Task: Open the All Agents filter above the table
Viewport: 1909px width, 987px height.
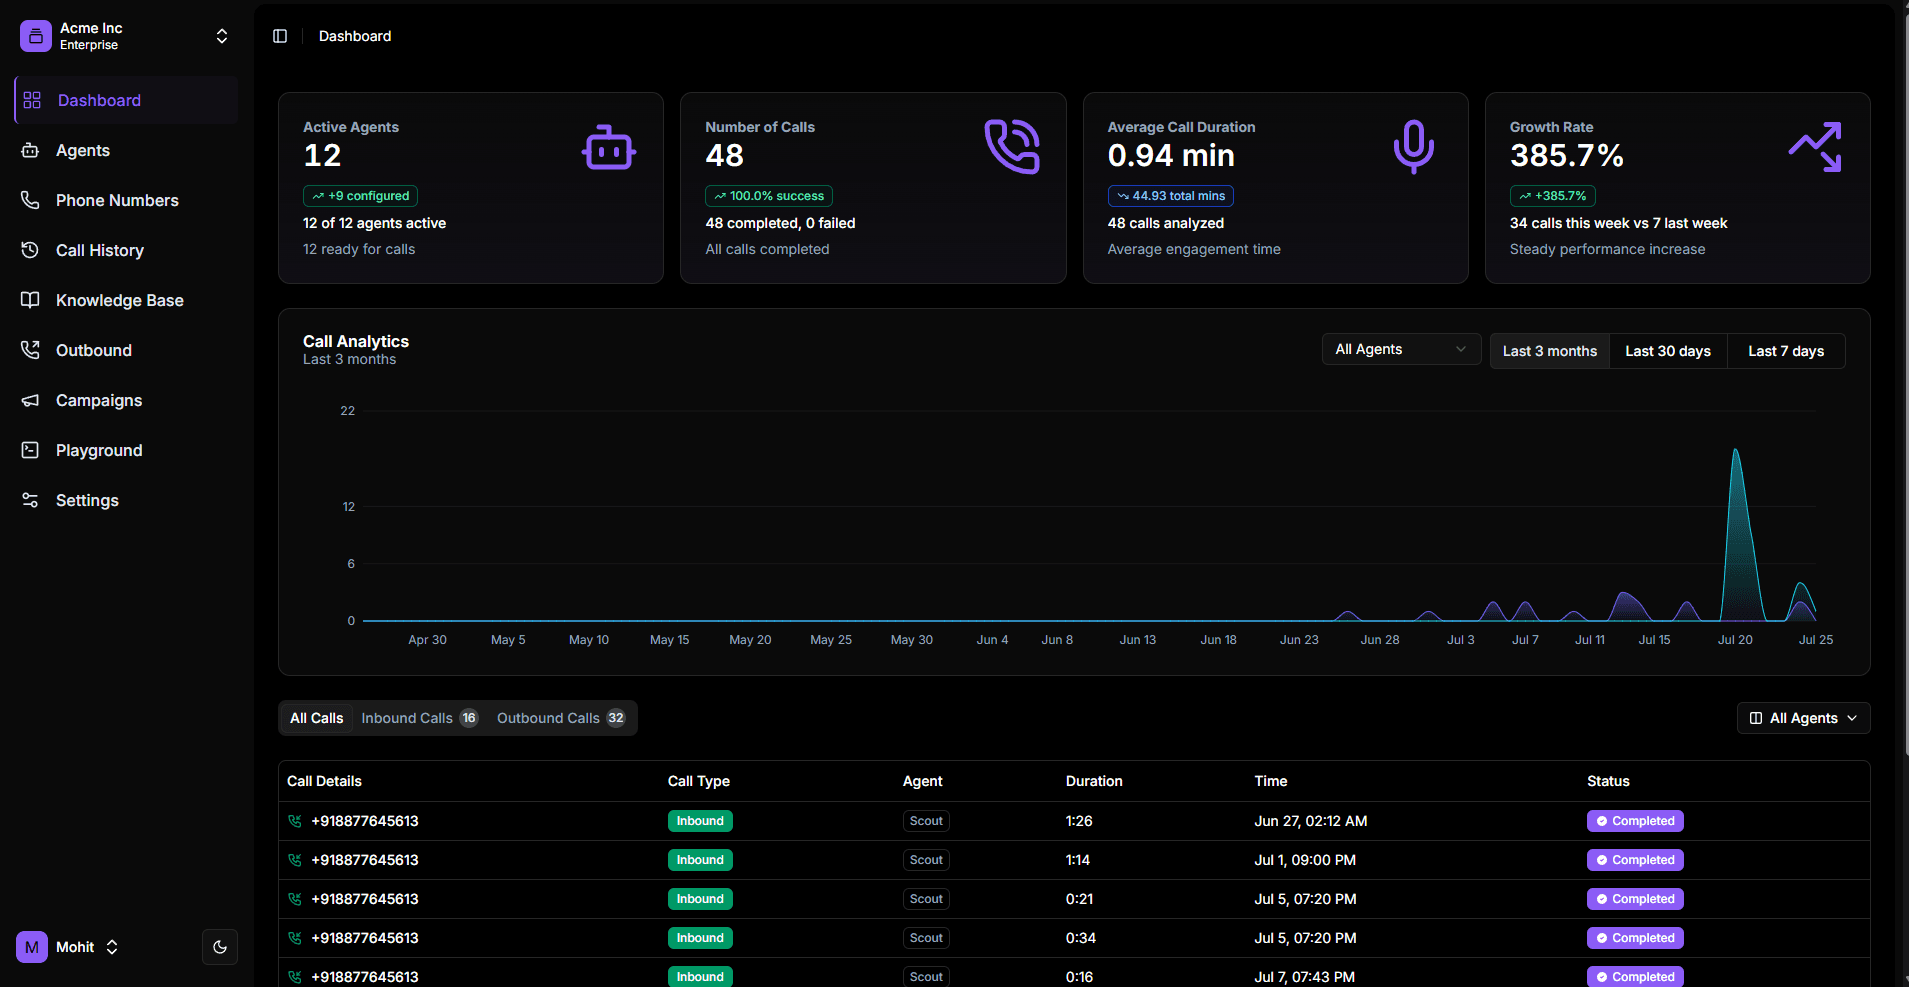Action: 1802,717
